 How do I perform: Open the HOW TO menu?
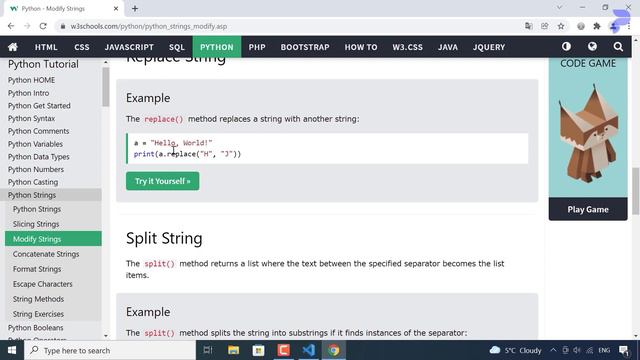coord(361,47)
